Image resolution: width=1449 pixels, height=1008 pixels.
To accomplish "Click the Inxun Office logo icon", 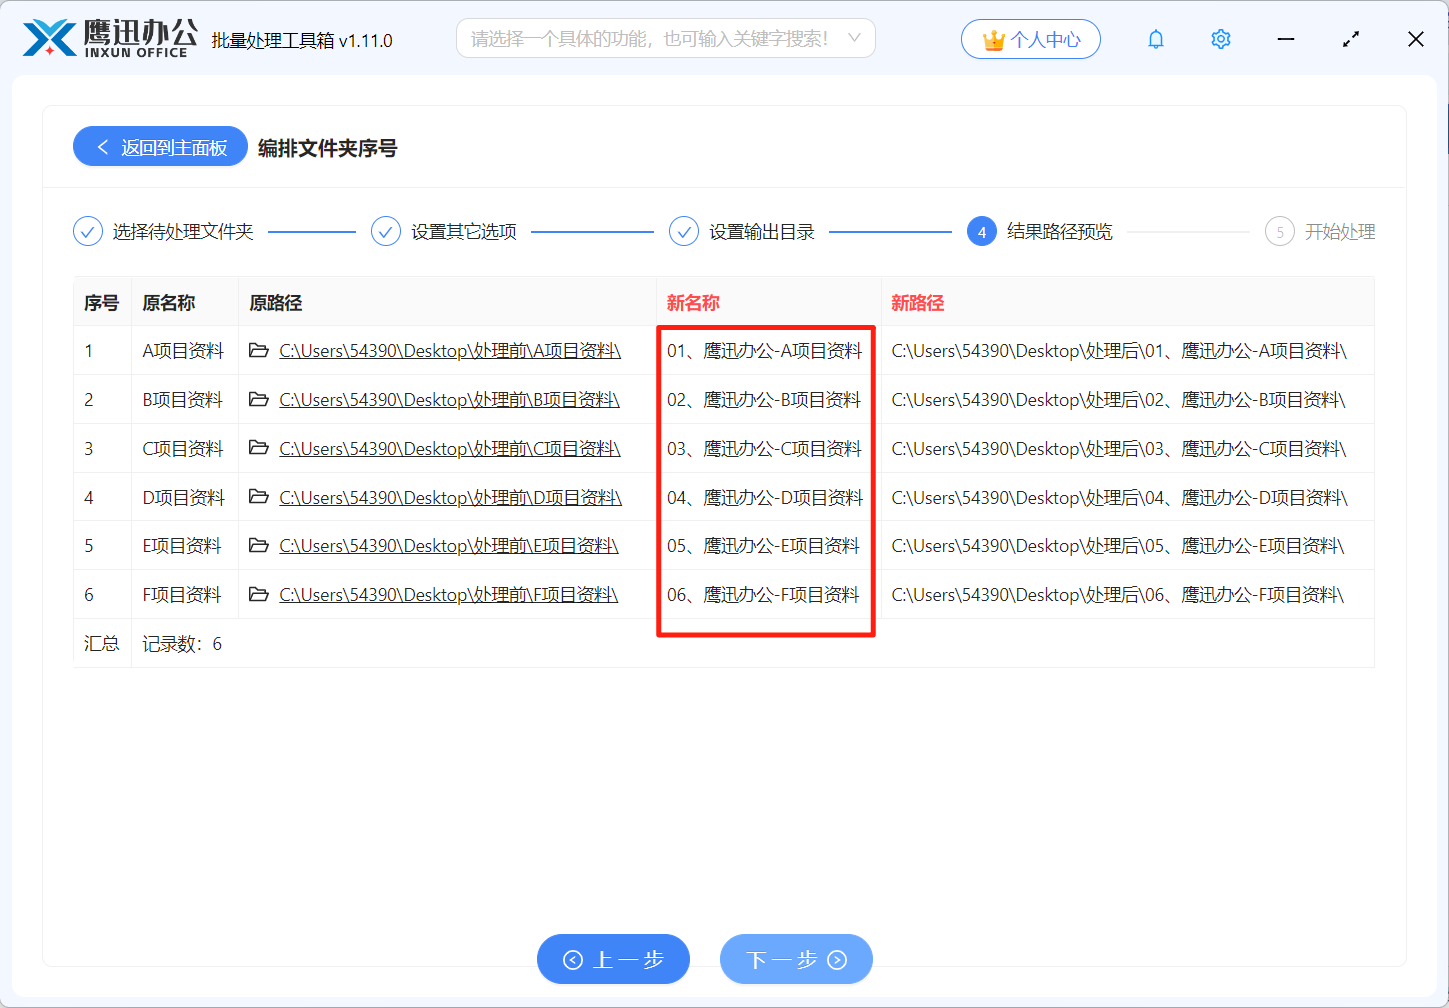I will (x=49, y=38).
